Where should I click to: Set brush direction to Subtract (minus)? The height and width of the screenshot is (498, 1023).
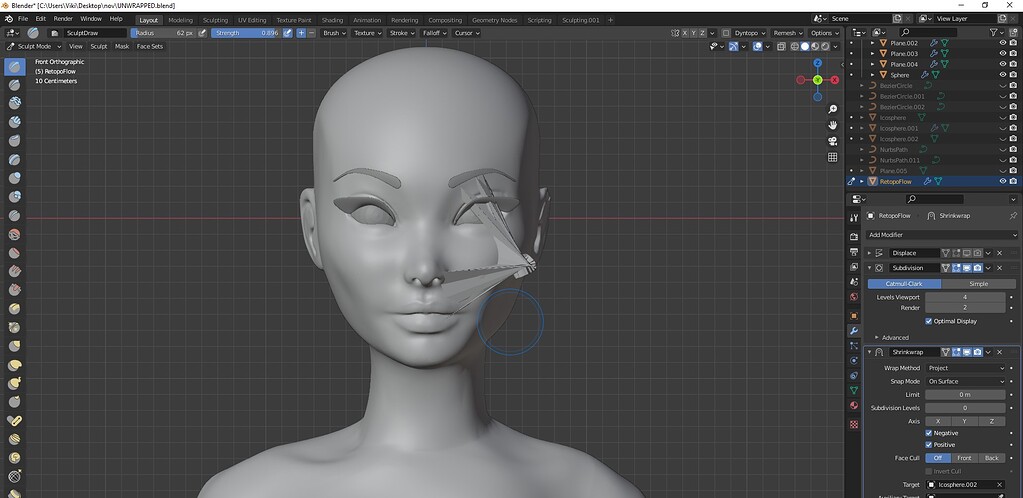click(x=311, y=33)
